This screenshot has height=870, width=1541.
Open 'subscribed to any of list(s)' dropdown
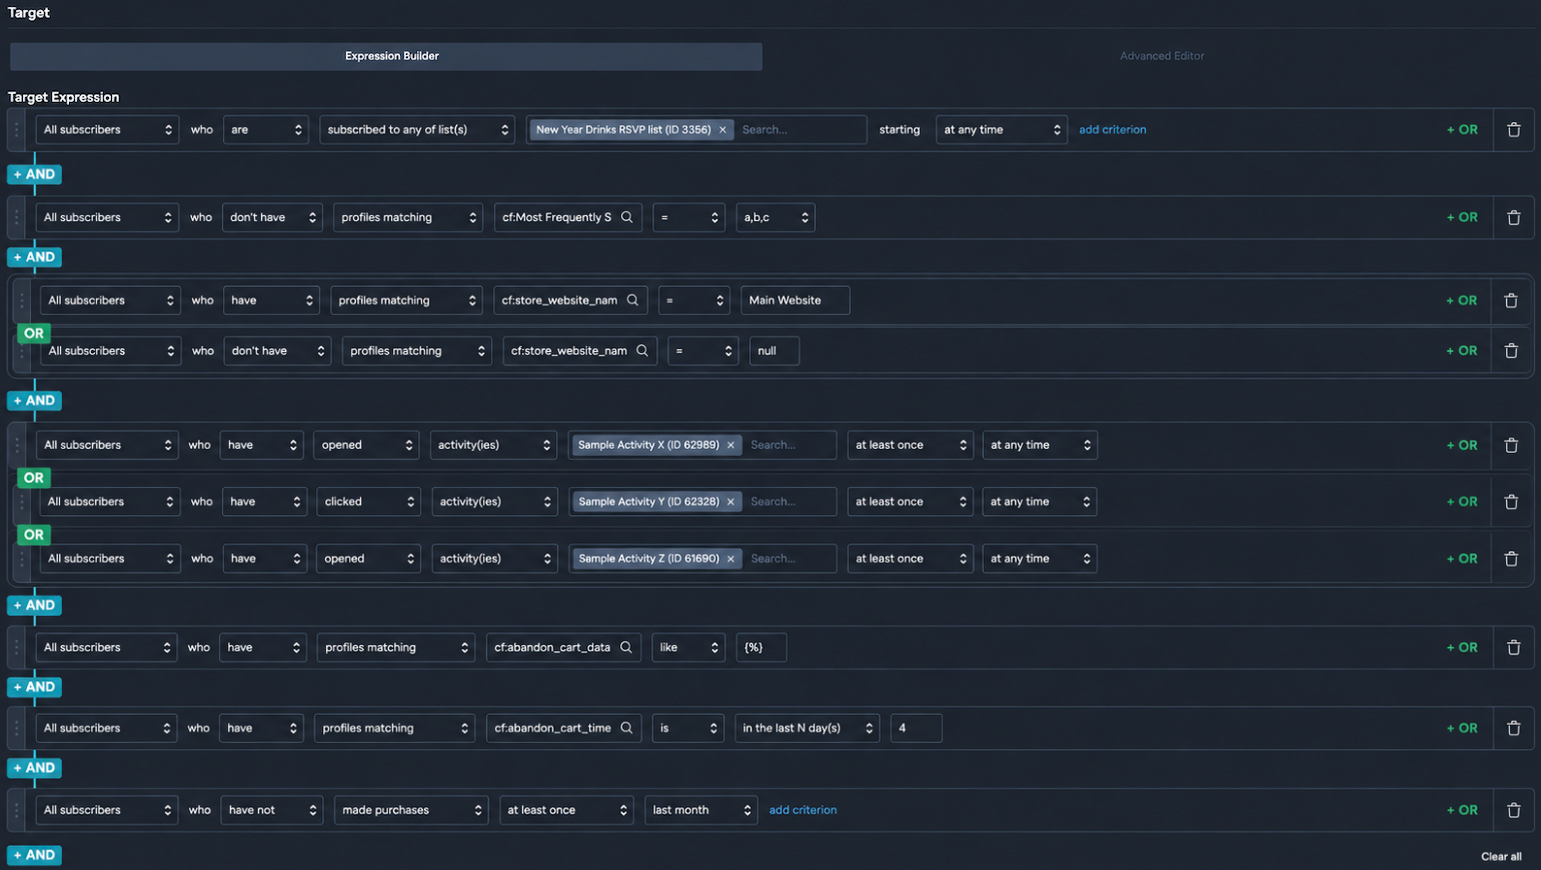(418, 130)
